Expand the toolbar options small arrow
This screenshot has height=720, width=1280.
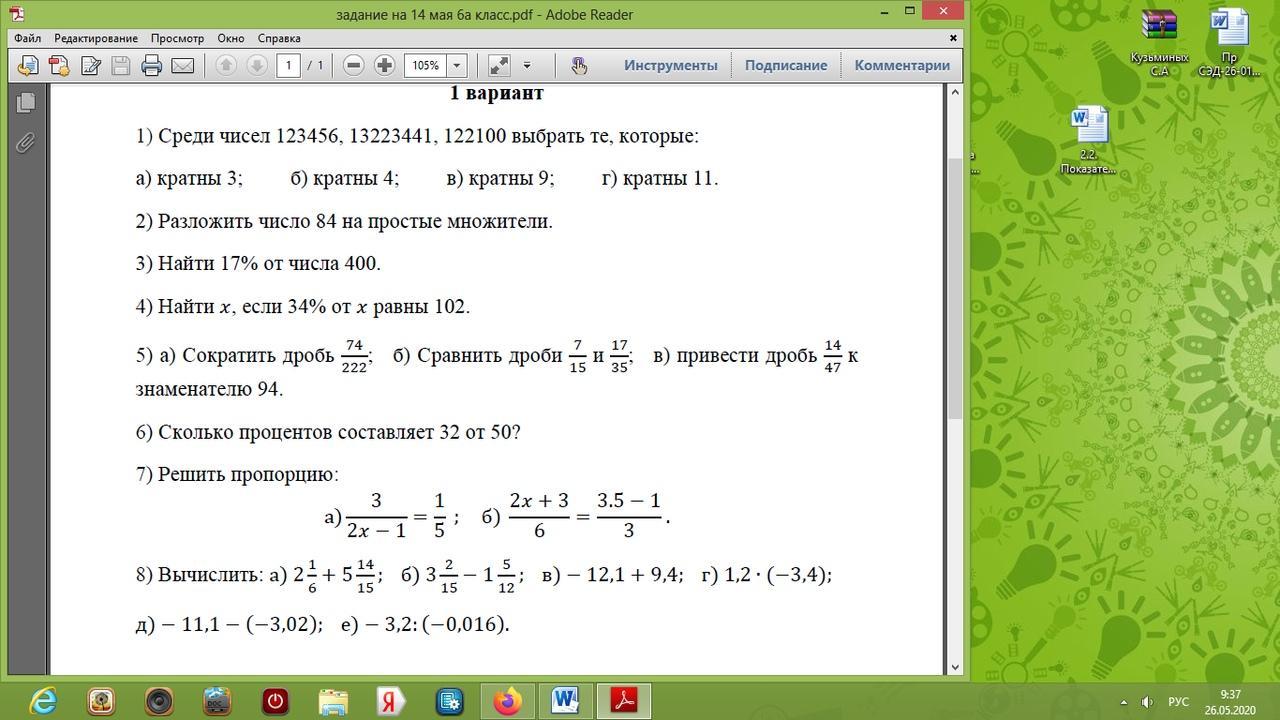click(x=527, y=66)
